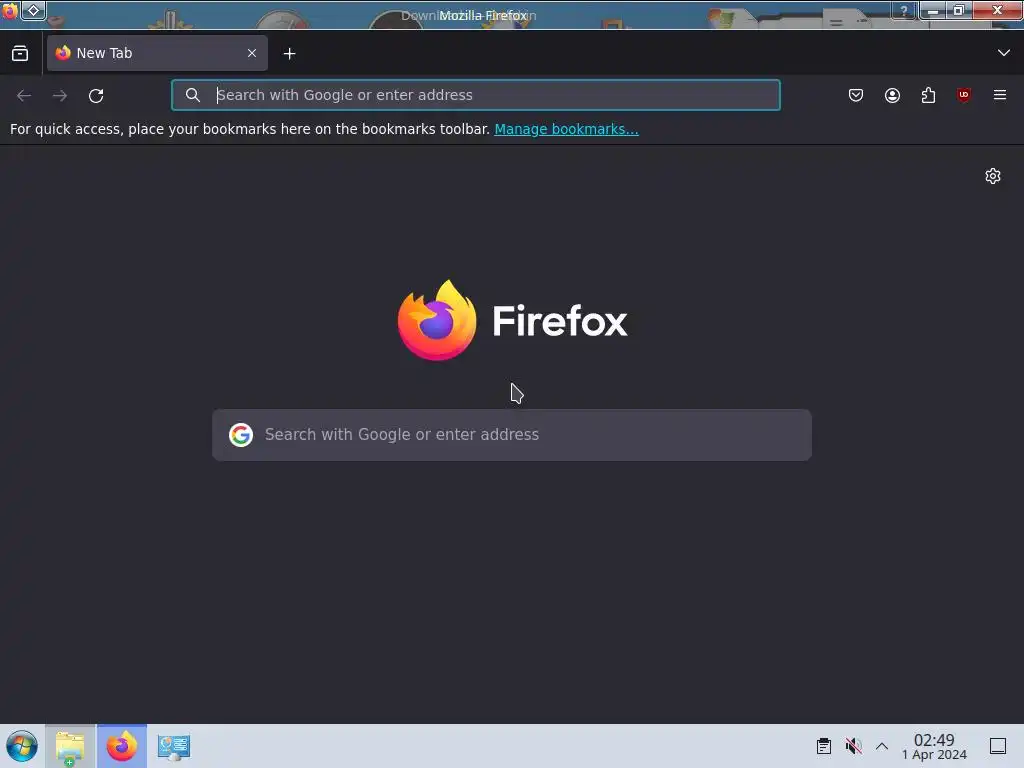Screen dimensions: 1024x768
Task: Reload the current page
Action: click(x=96, y=95)
